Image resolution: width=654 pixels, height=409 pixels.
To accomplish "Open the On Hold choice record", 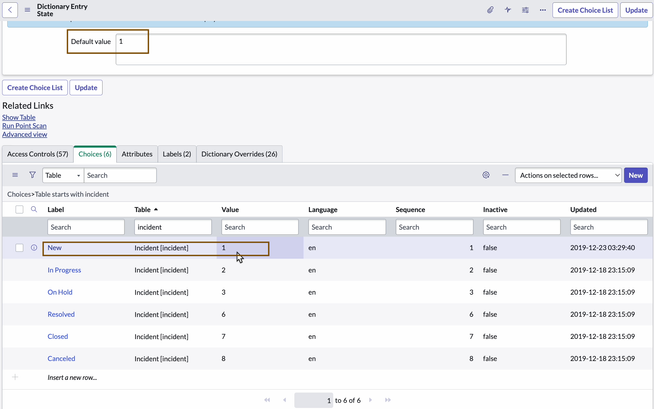I will 60,292.
